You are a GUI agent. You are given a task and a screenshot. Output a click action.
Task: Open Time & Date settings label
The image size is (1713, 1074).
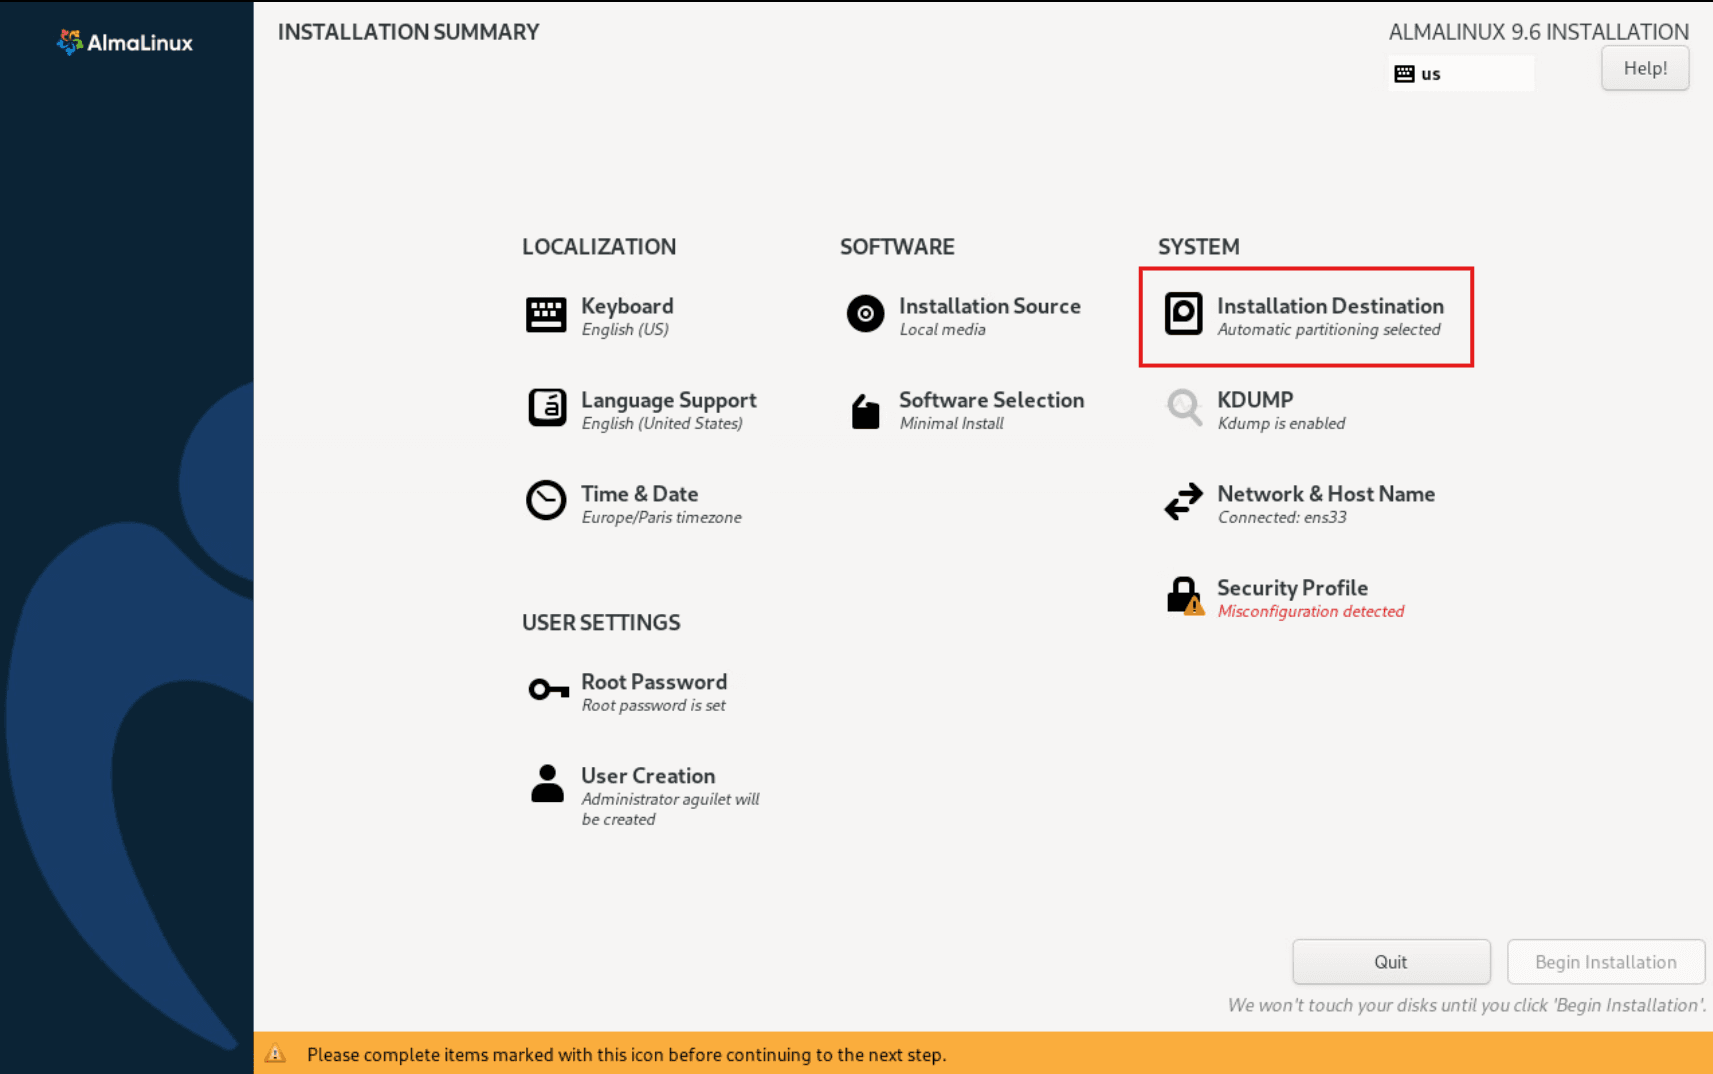(x=639, y=494)
